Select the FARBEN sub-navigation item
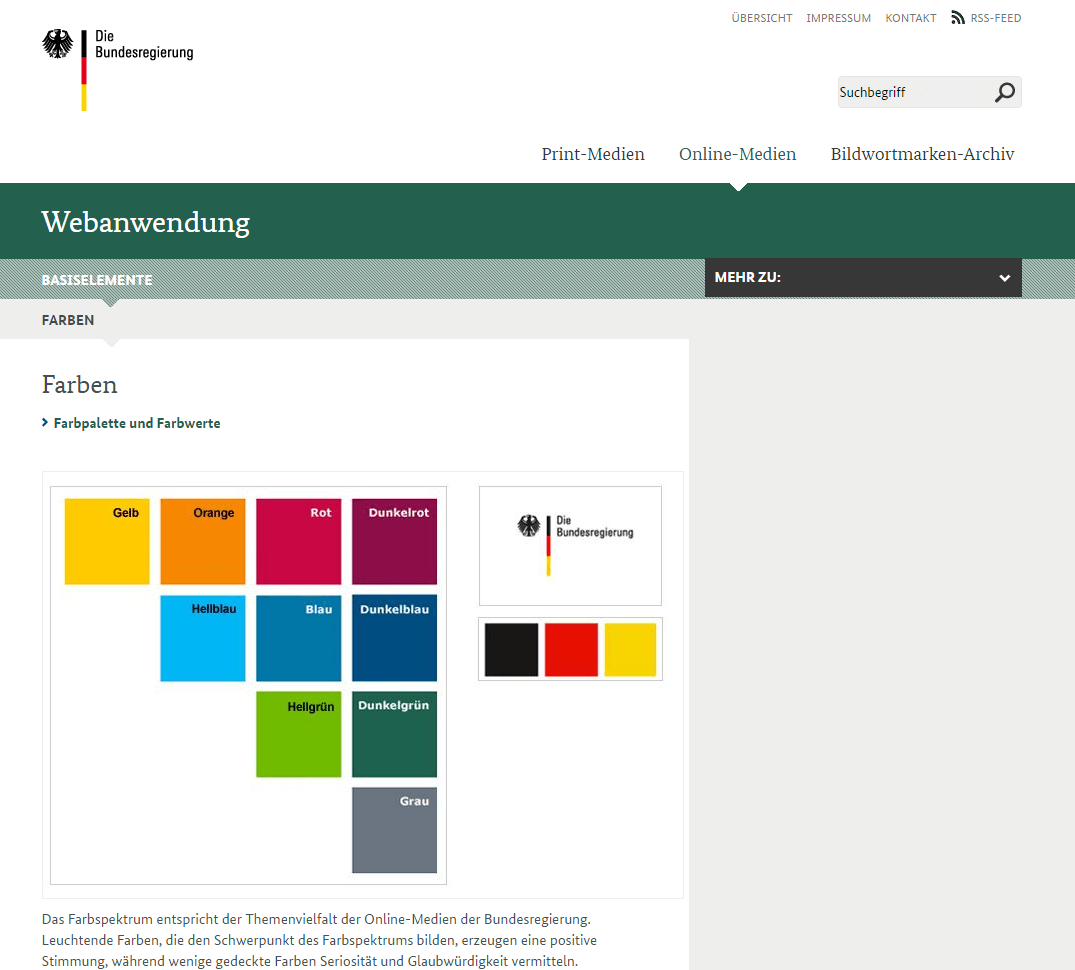 tap(68, 320)
